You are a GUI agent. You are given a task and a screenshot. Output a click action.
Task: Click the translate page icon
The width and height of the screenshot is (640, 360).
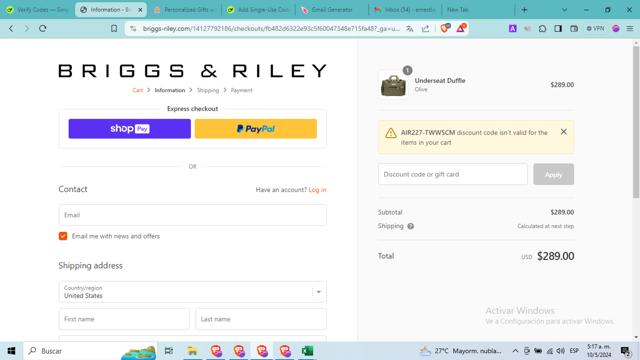click(410, 29)
